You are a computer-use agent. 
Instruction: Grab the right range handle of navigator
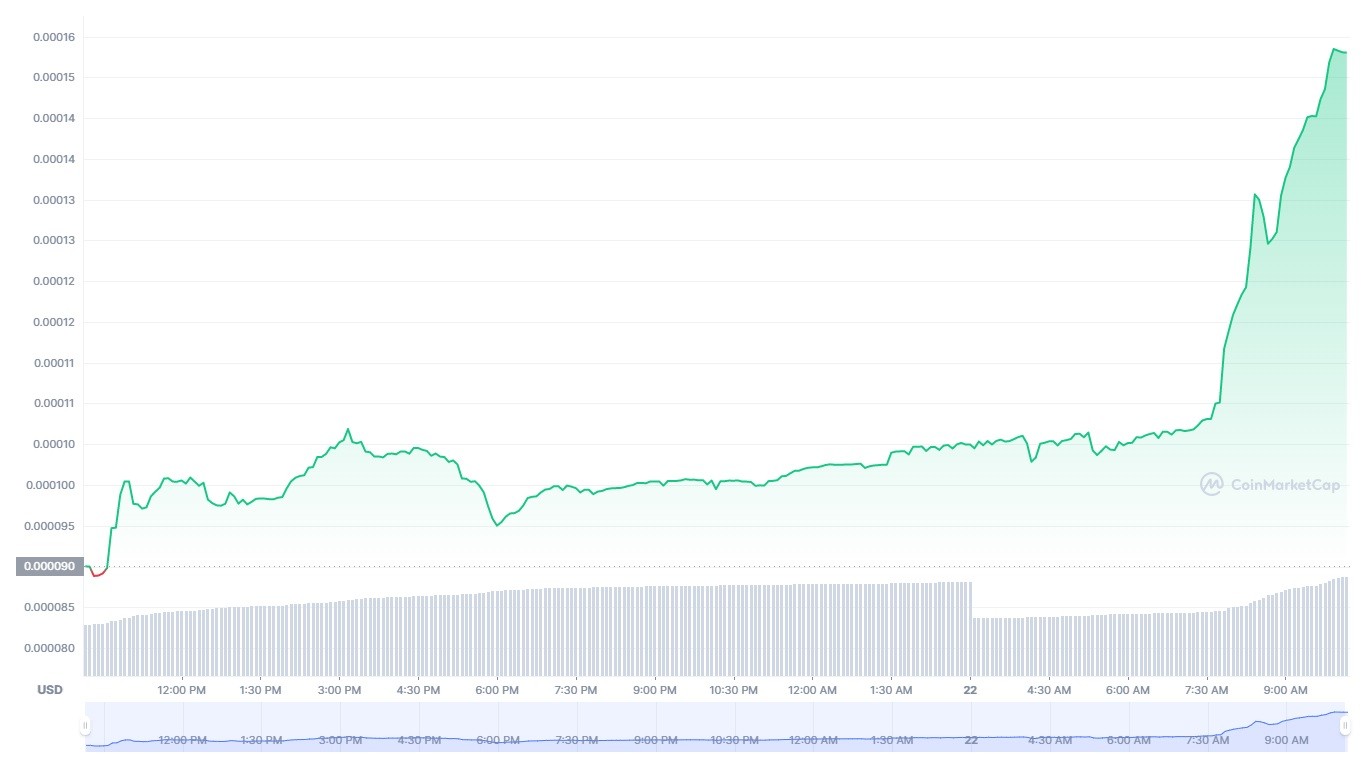tap(1345, 726)
